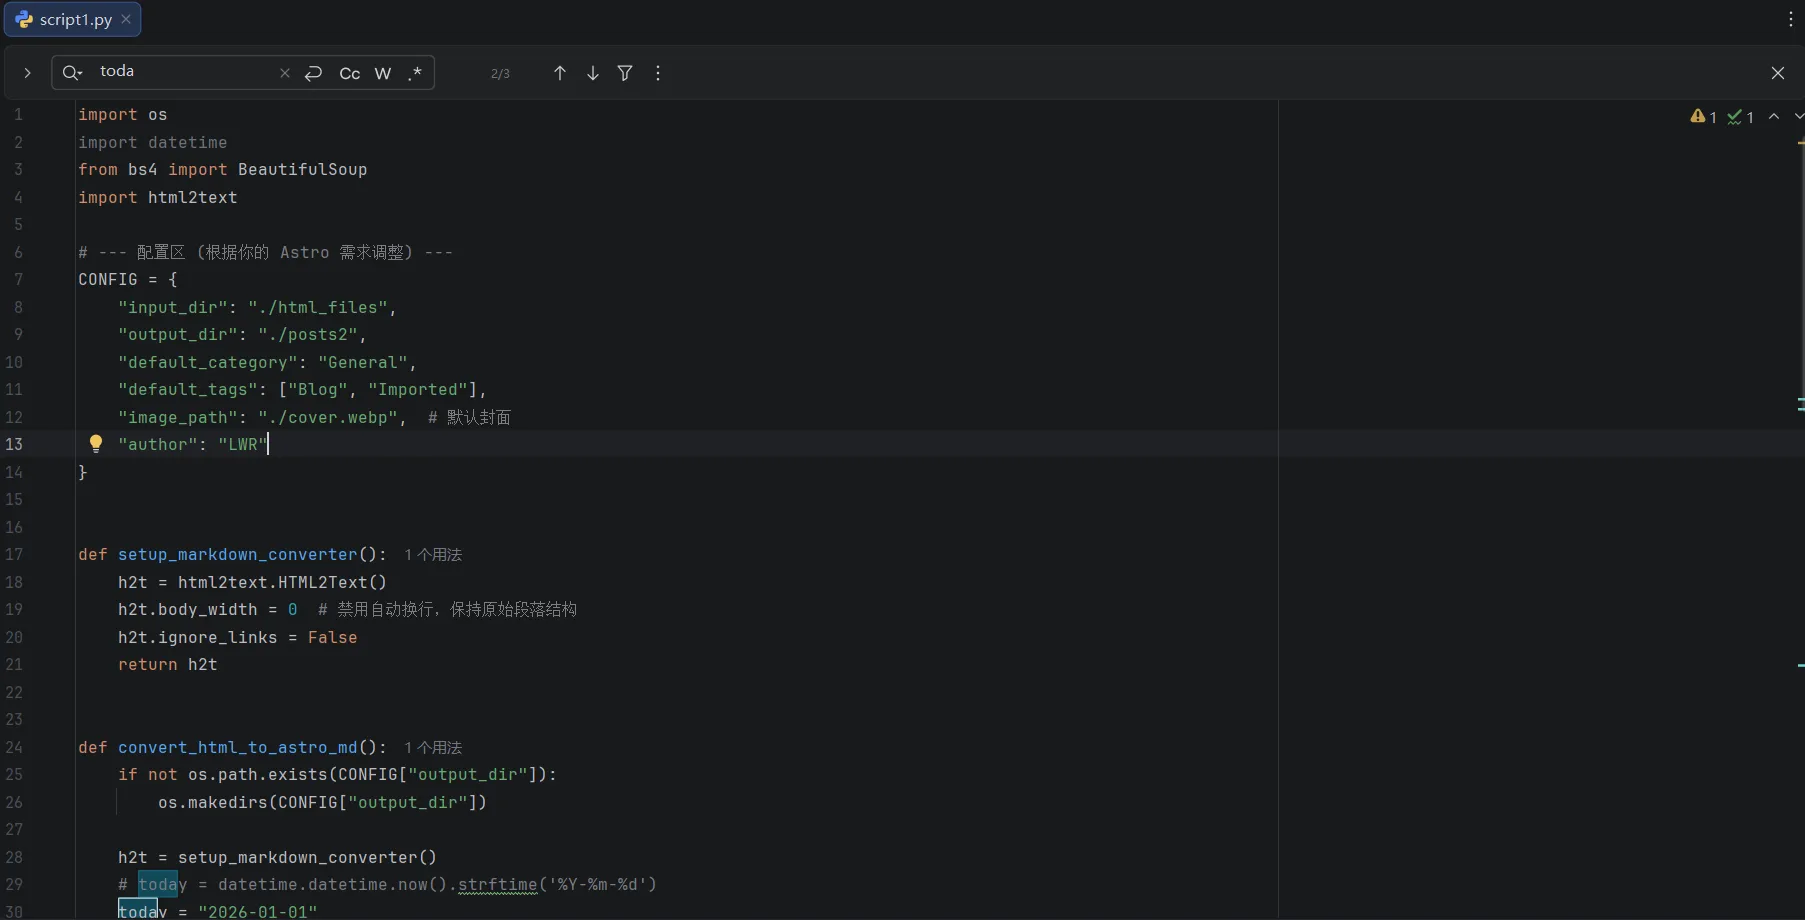Toggle whole Words (W) search option

tap(383, 73)
